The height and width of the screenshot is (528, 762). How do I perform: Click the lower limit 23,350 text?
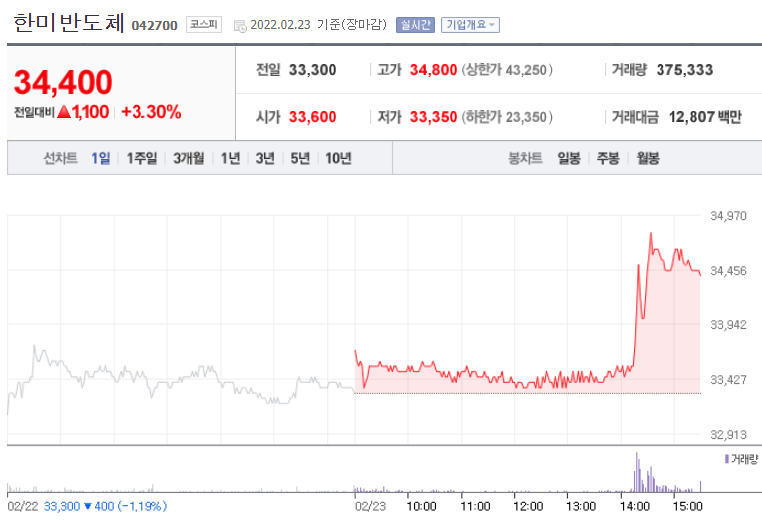tap(507, 117)
